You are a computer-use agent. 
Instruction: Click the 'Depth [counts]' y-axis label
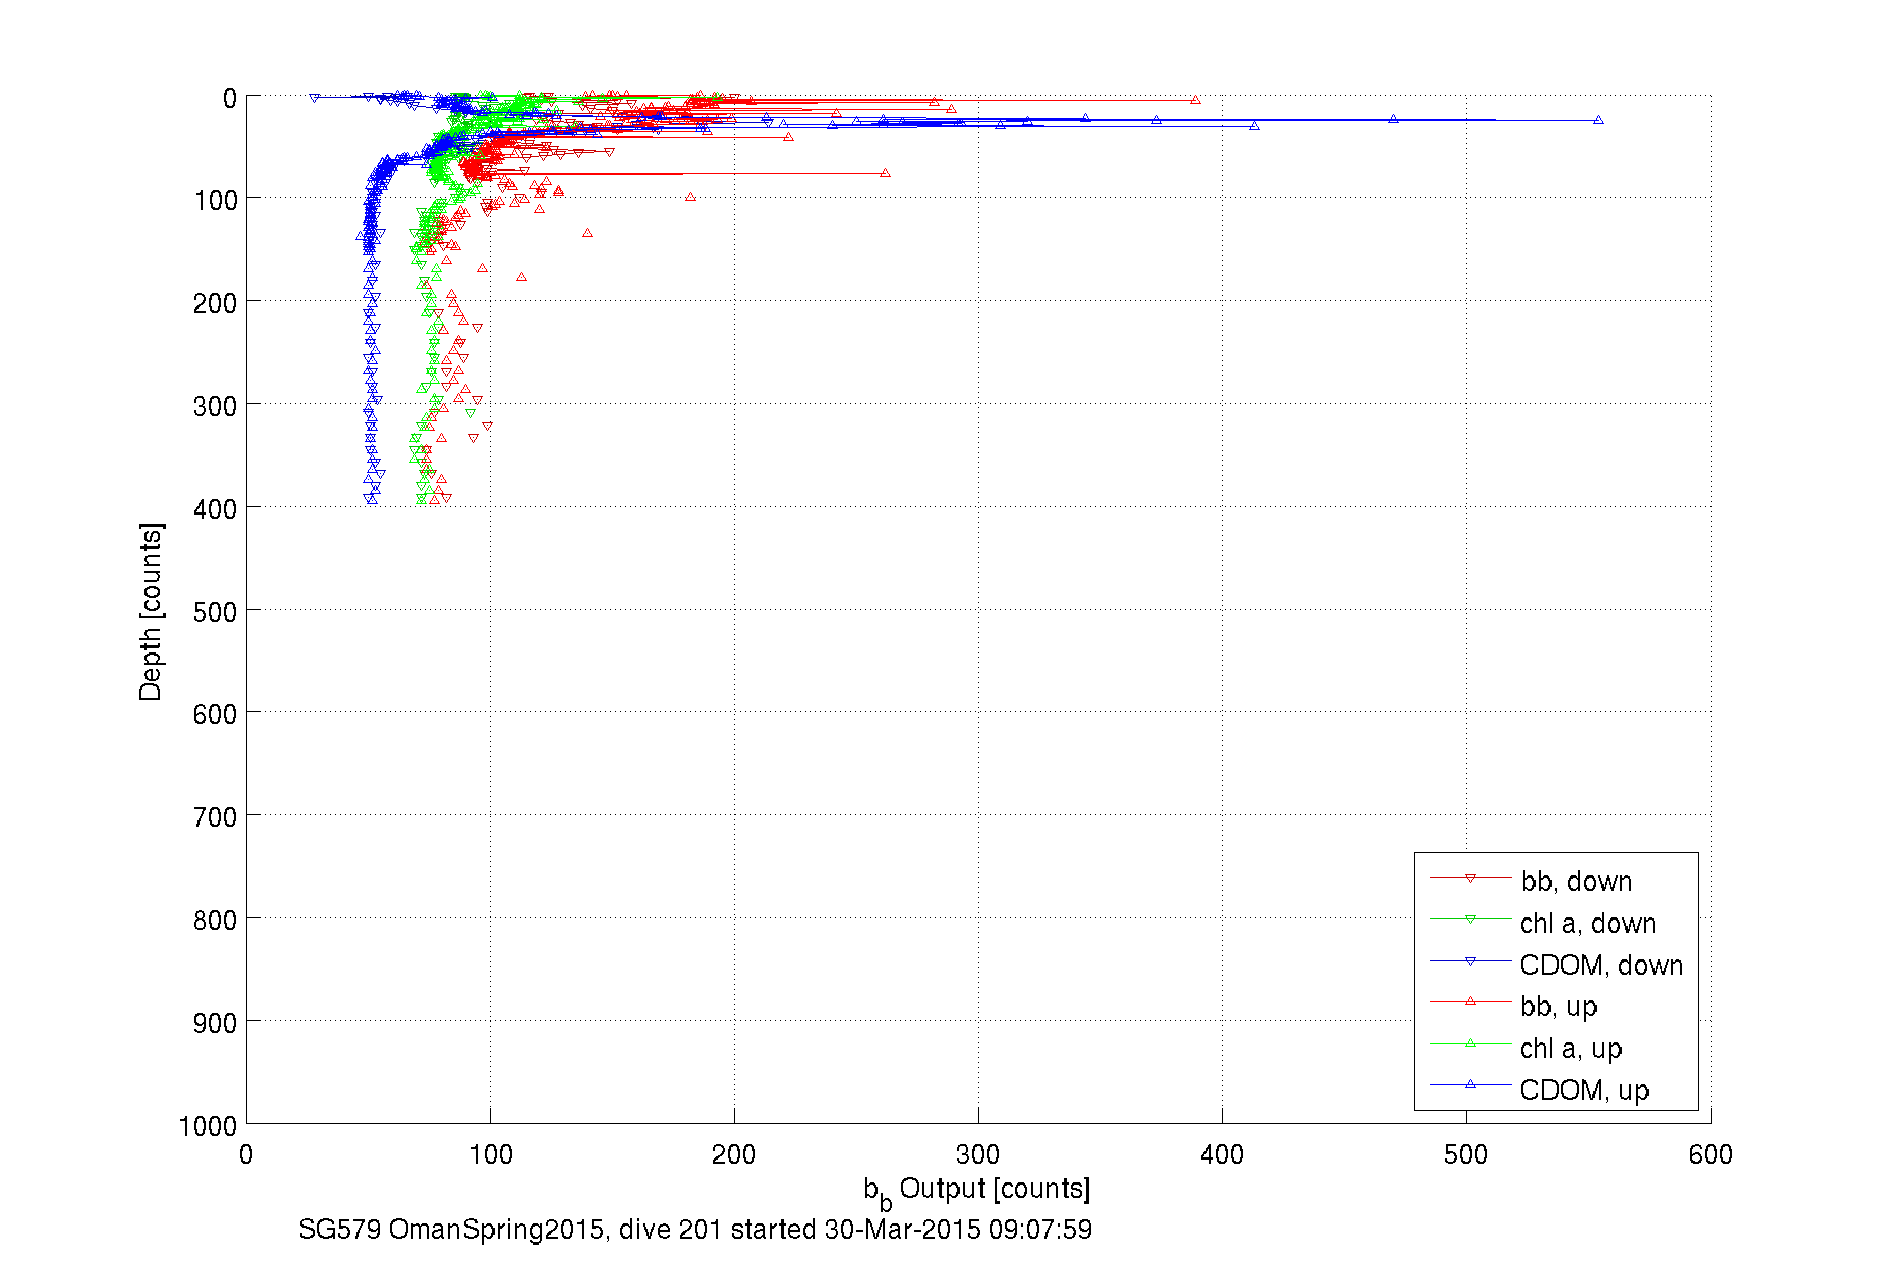[x=151, y=611]
